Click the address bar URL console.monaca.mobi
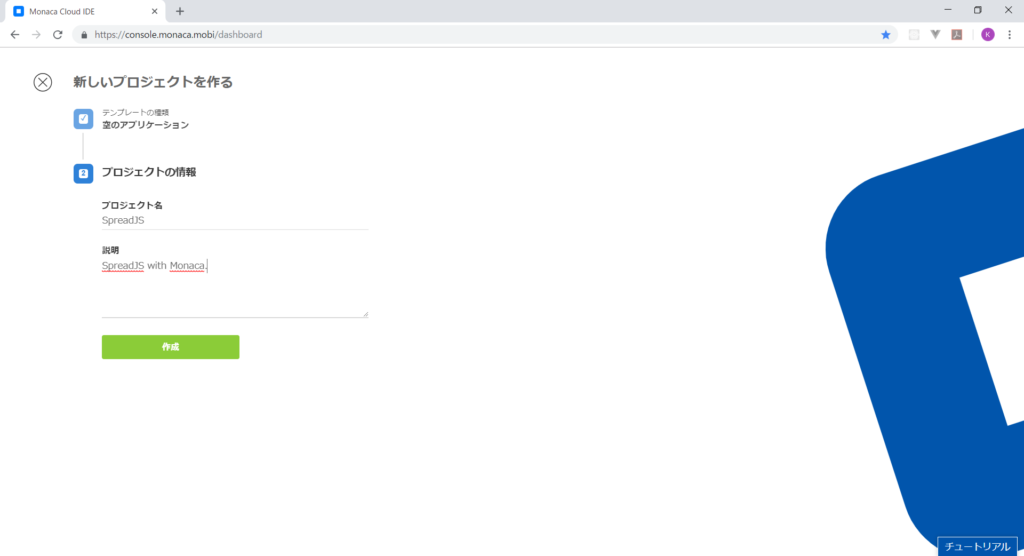 click(x=178, y=35)
